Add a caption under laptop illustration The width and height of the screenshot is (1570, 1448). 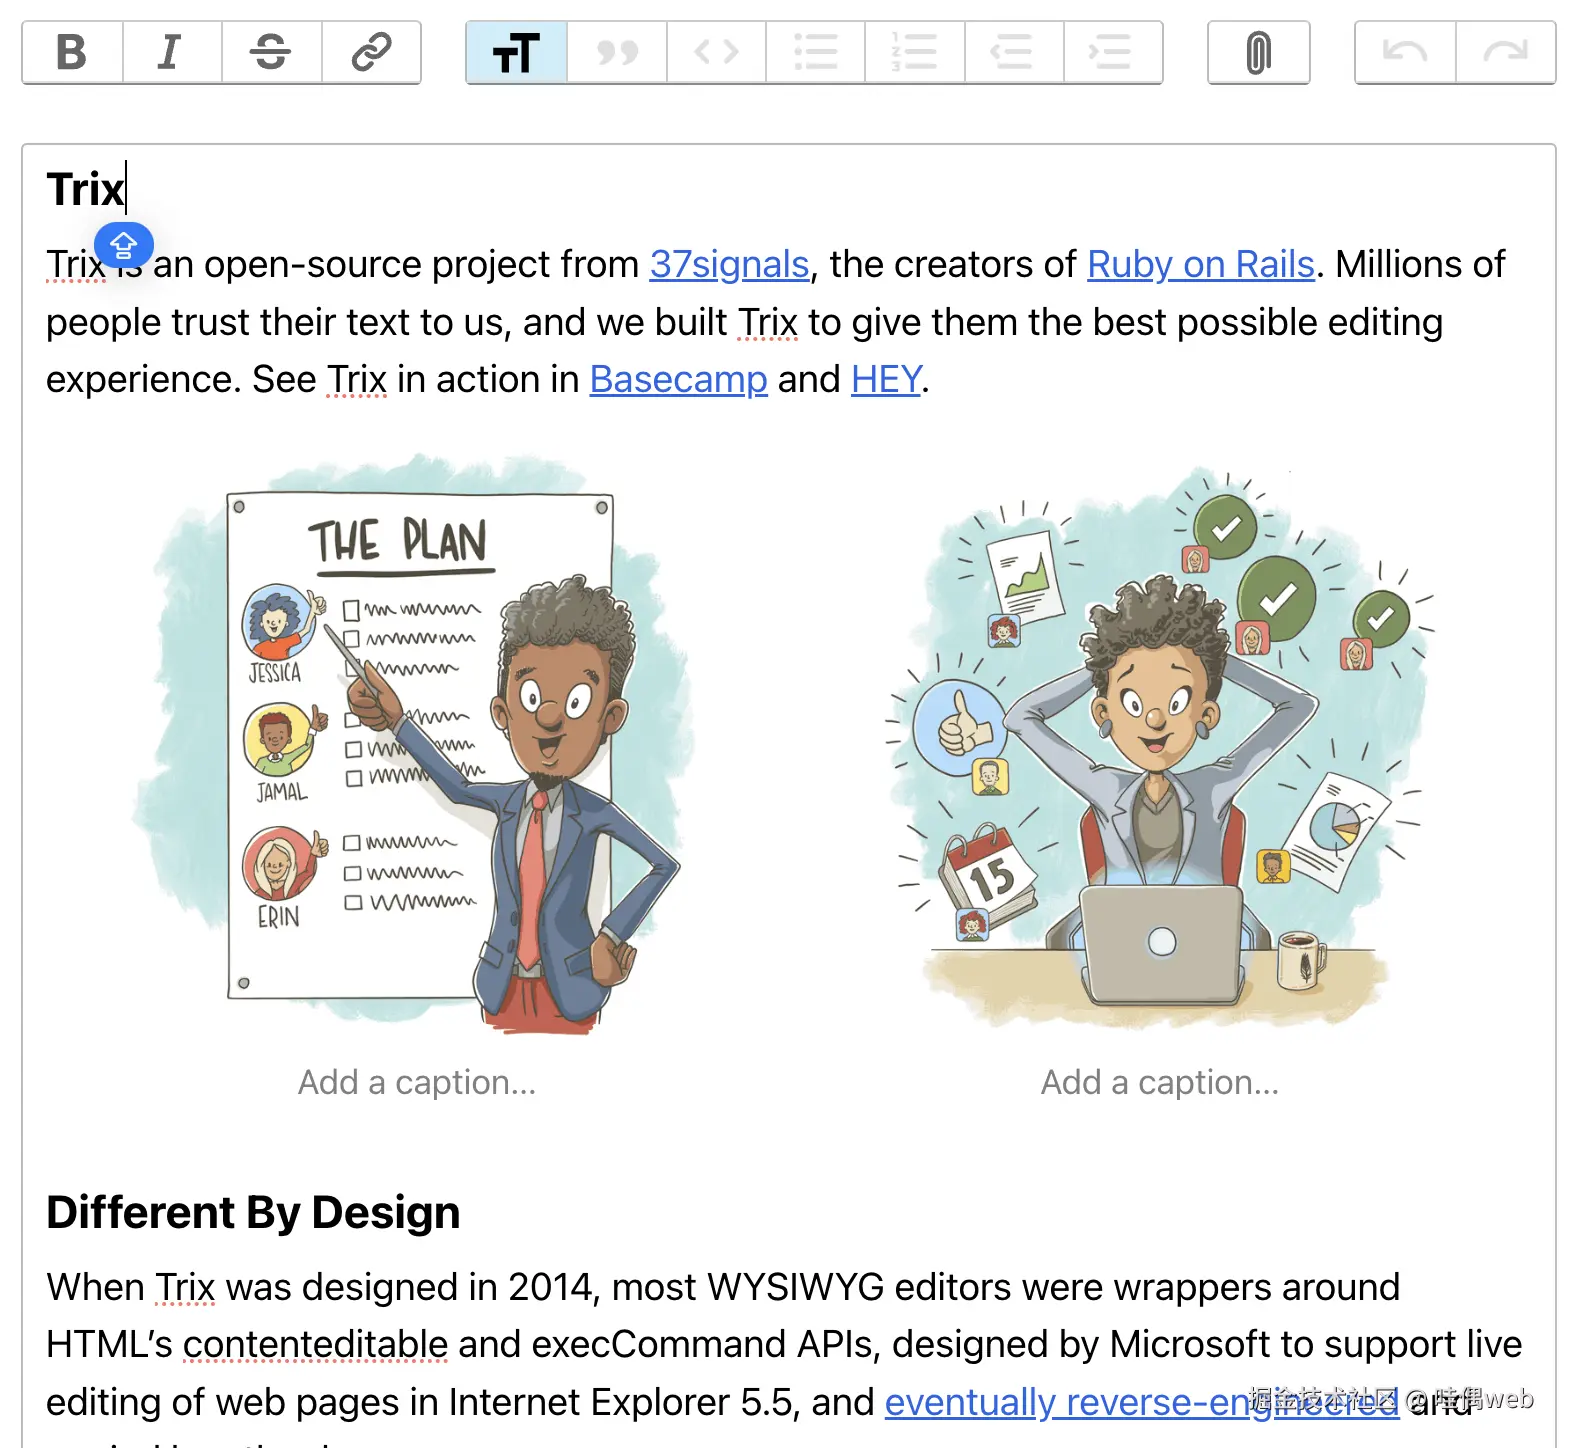coord(1160,1082)
